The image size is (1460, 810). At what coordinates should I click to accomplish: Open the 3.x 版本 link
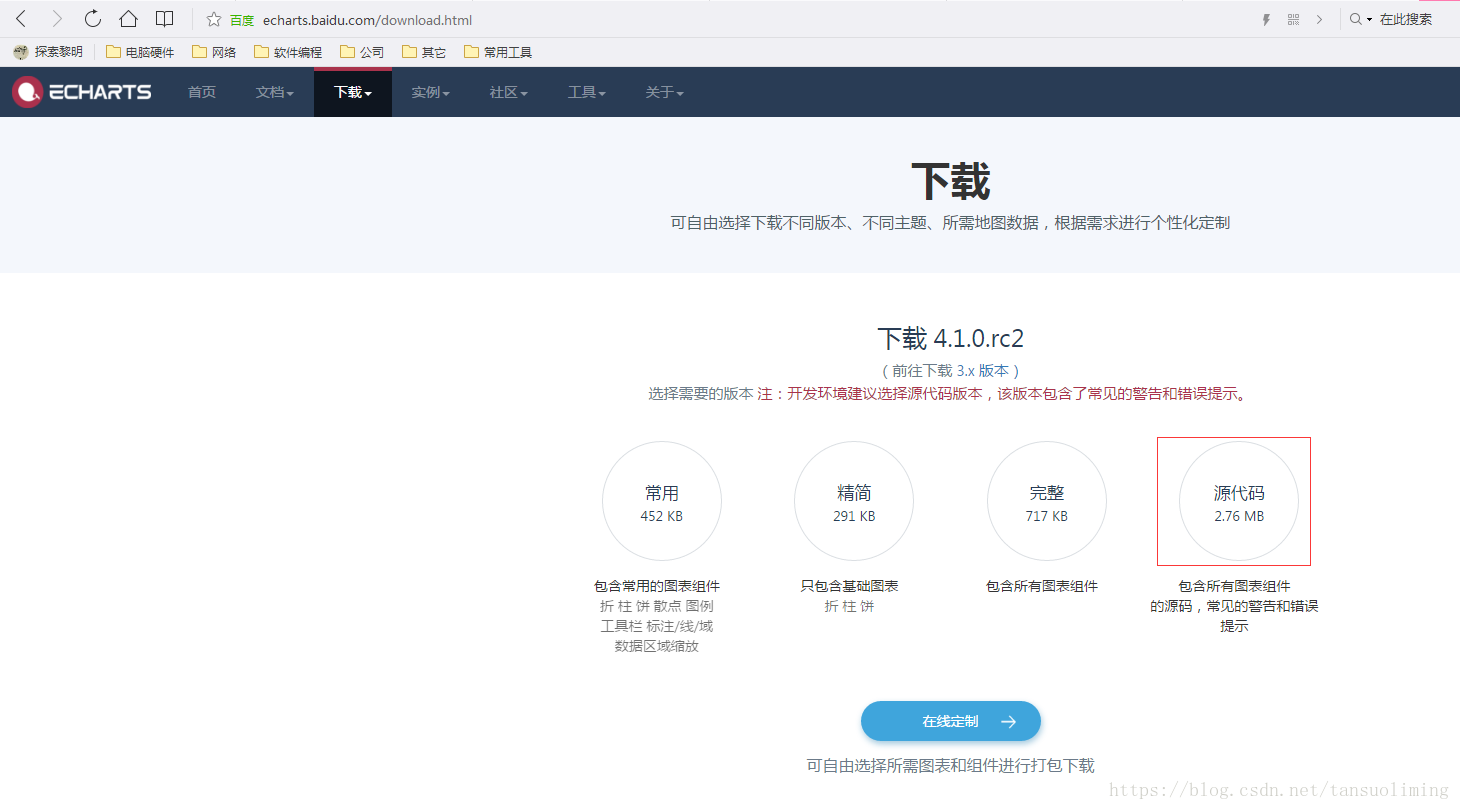coord(983,370)
